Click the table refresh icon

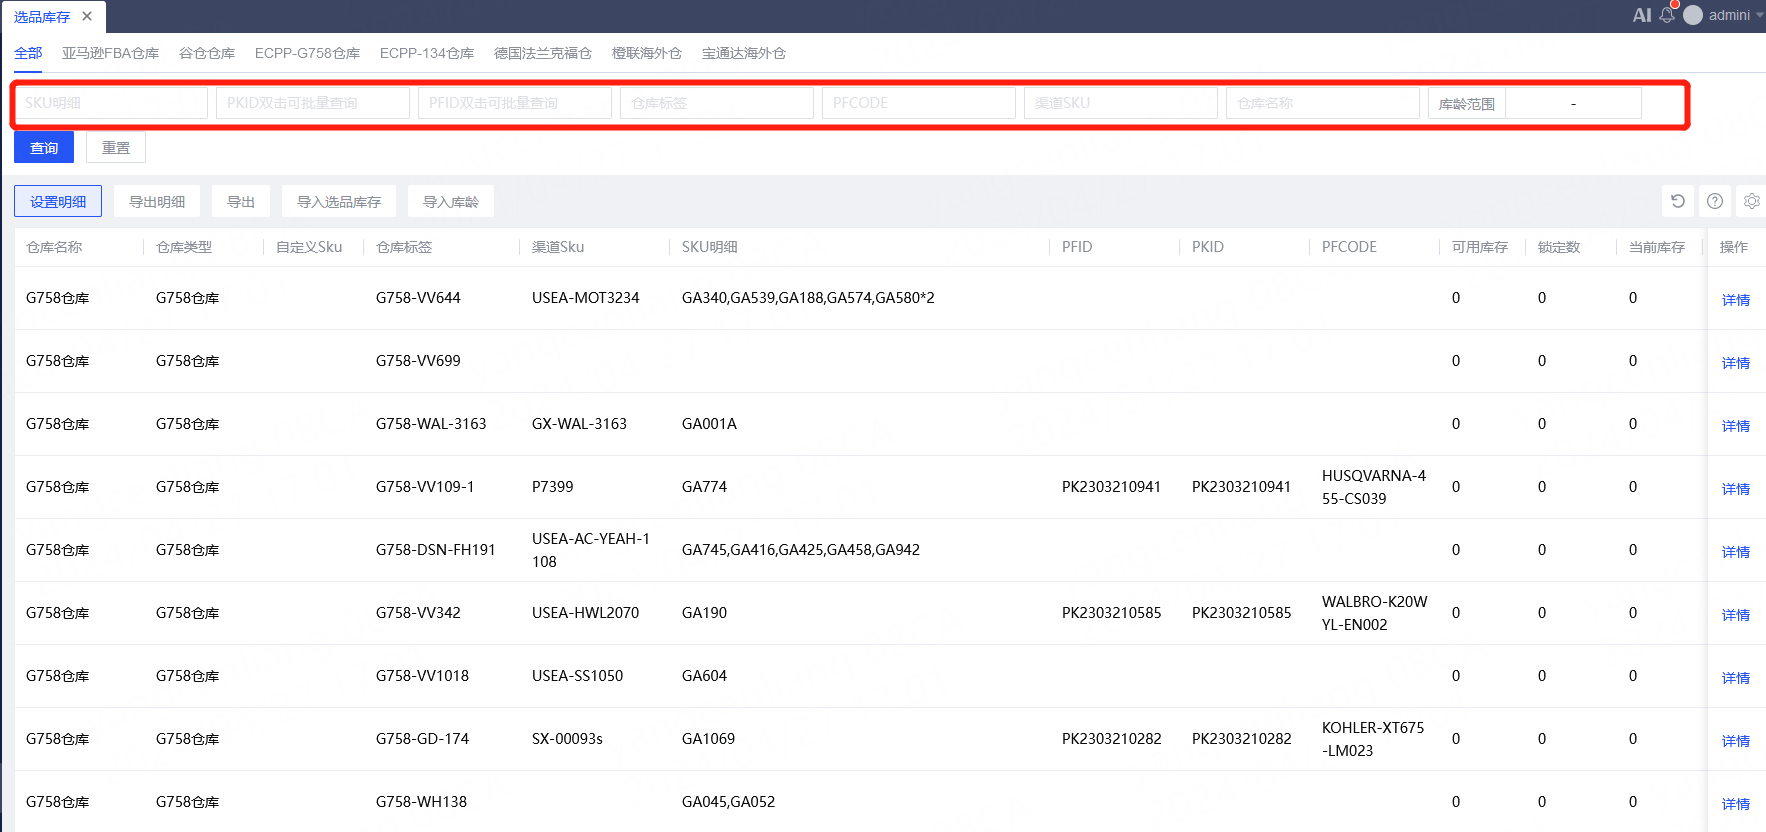tap(1678, 201)
